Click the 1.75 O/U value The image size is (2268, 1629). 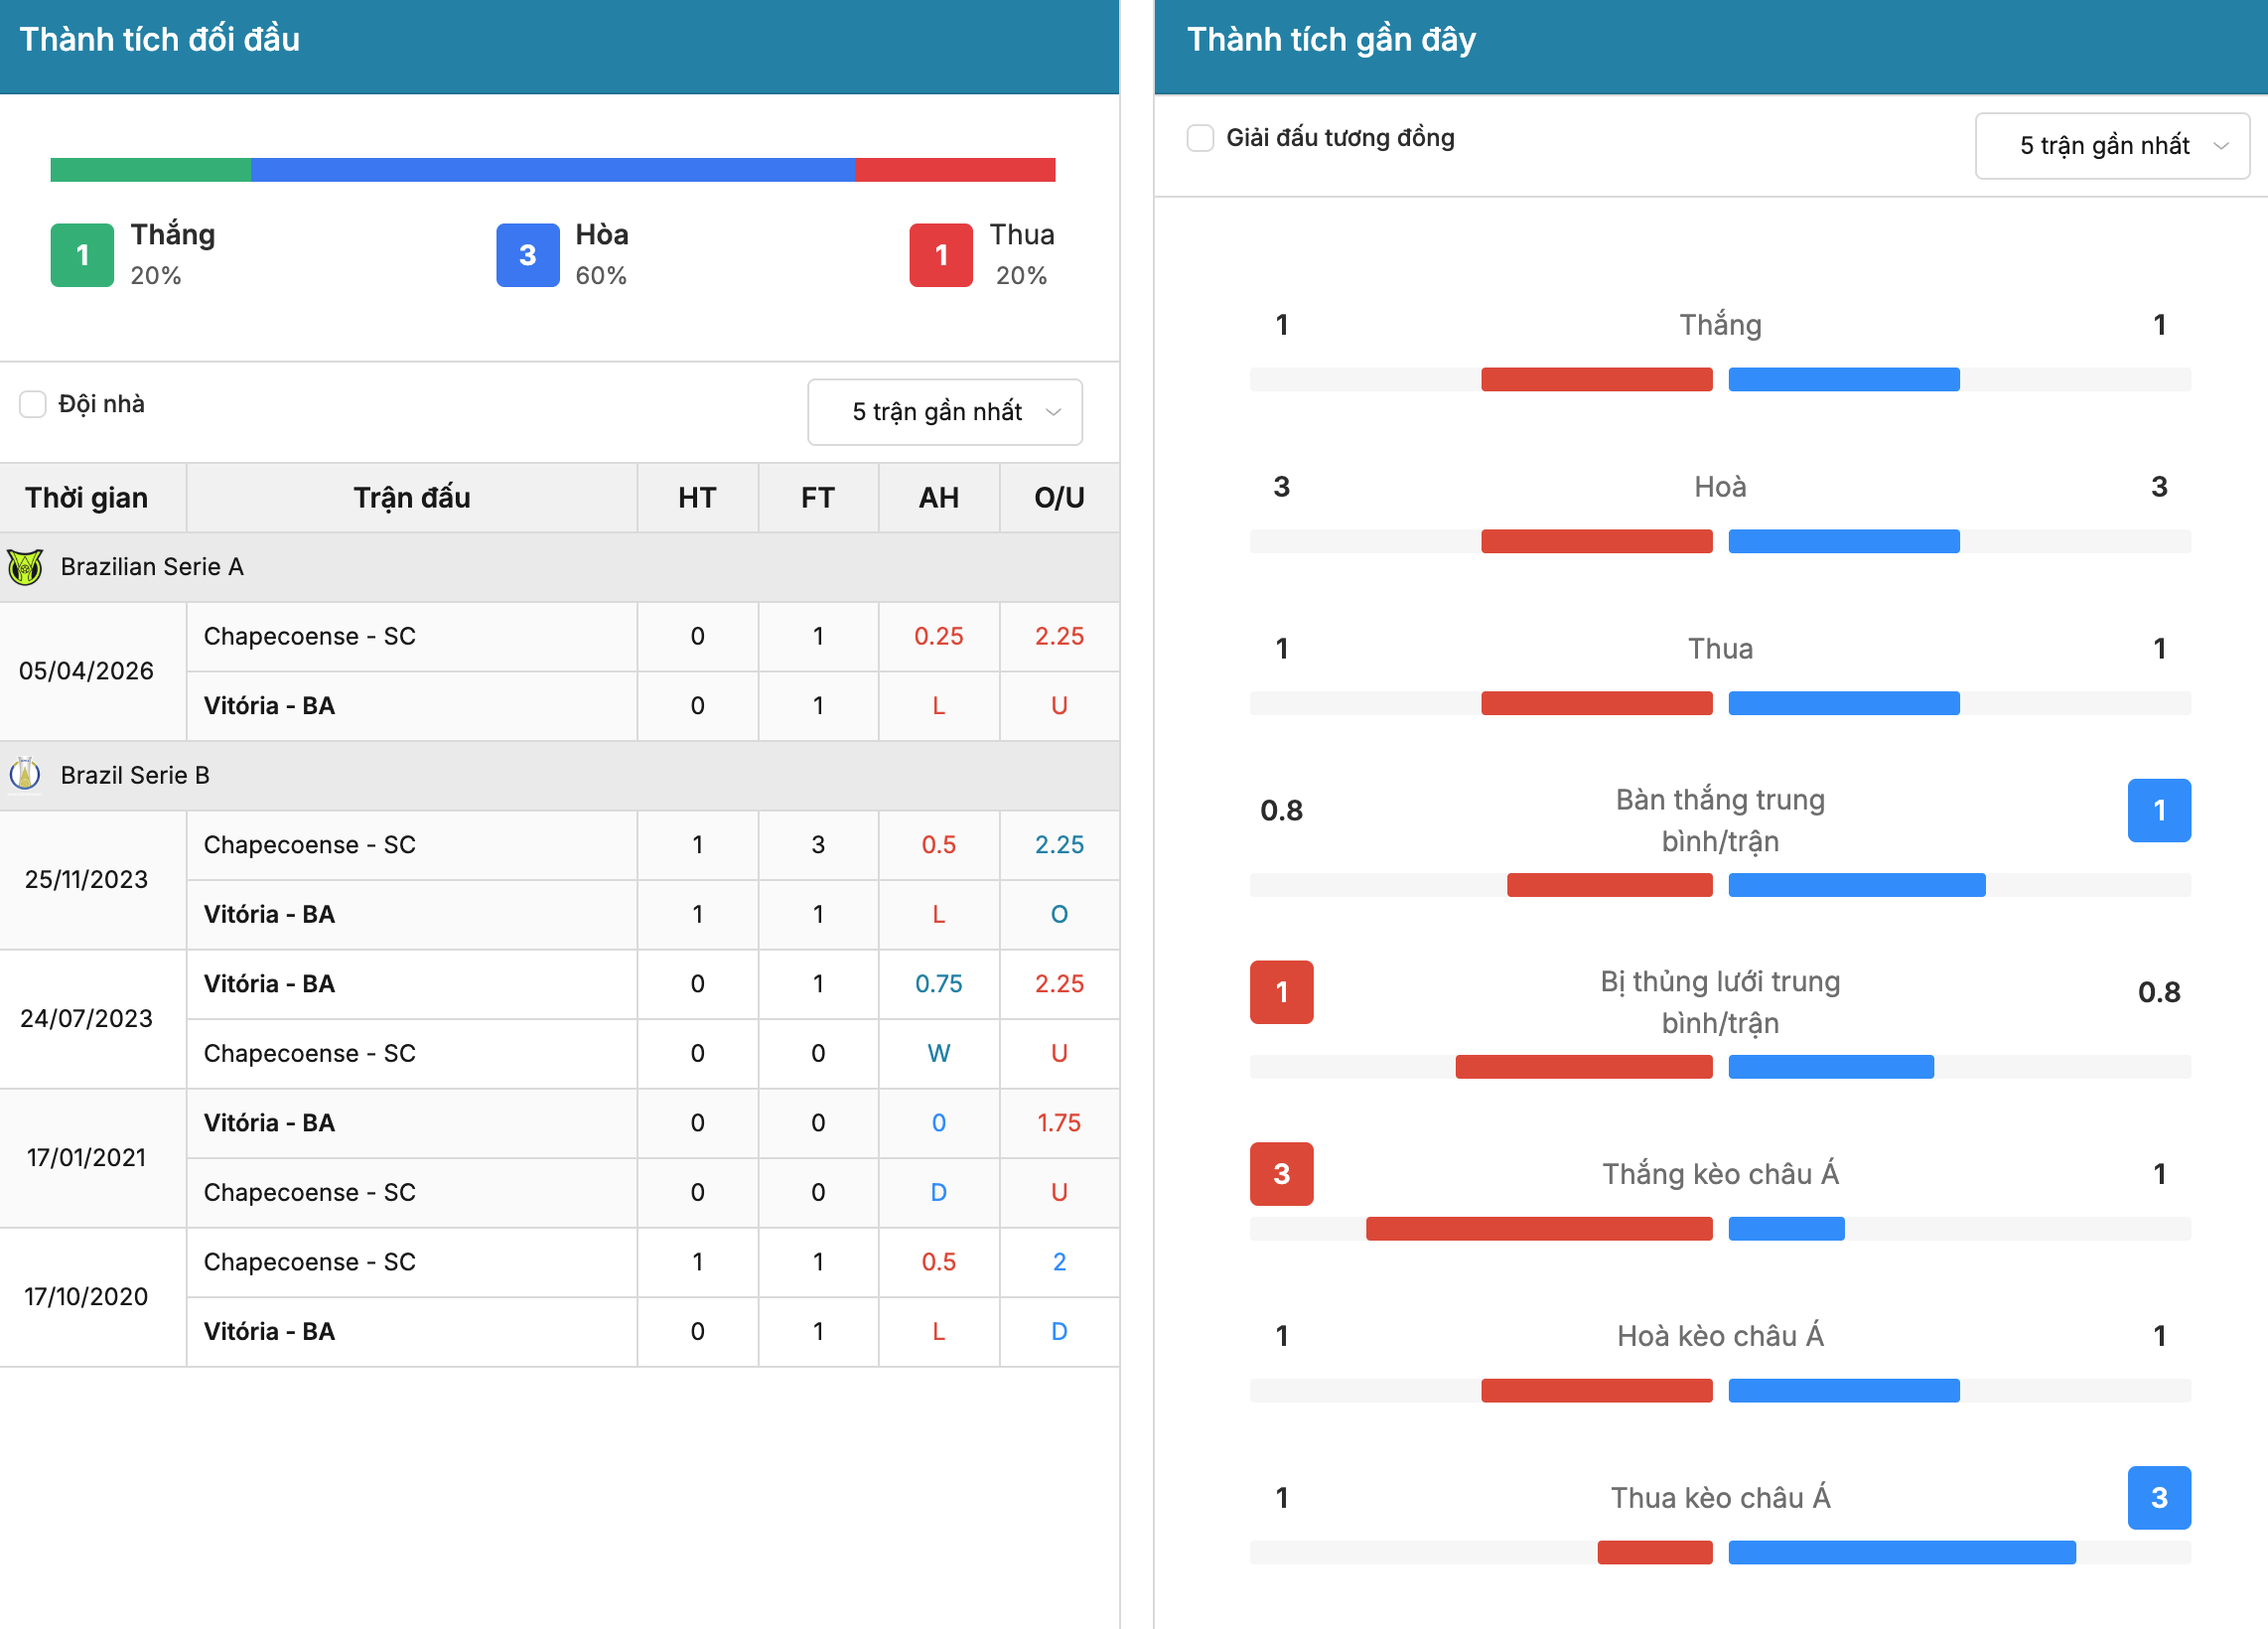click(1060, 1123)
